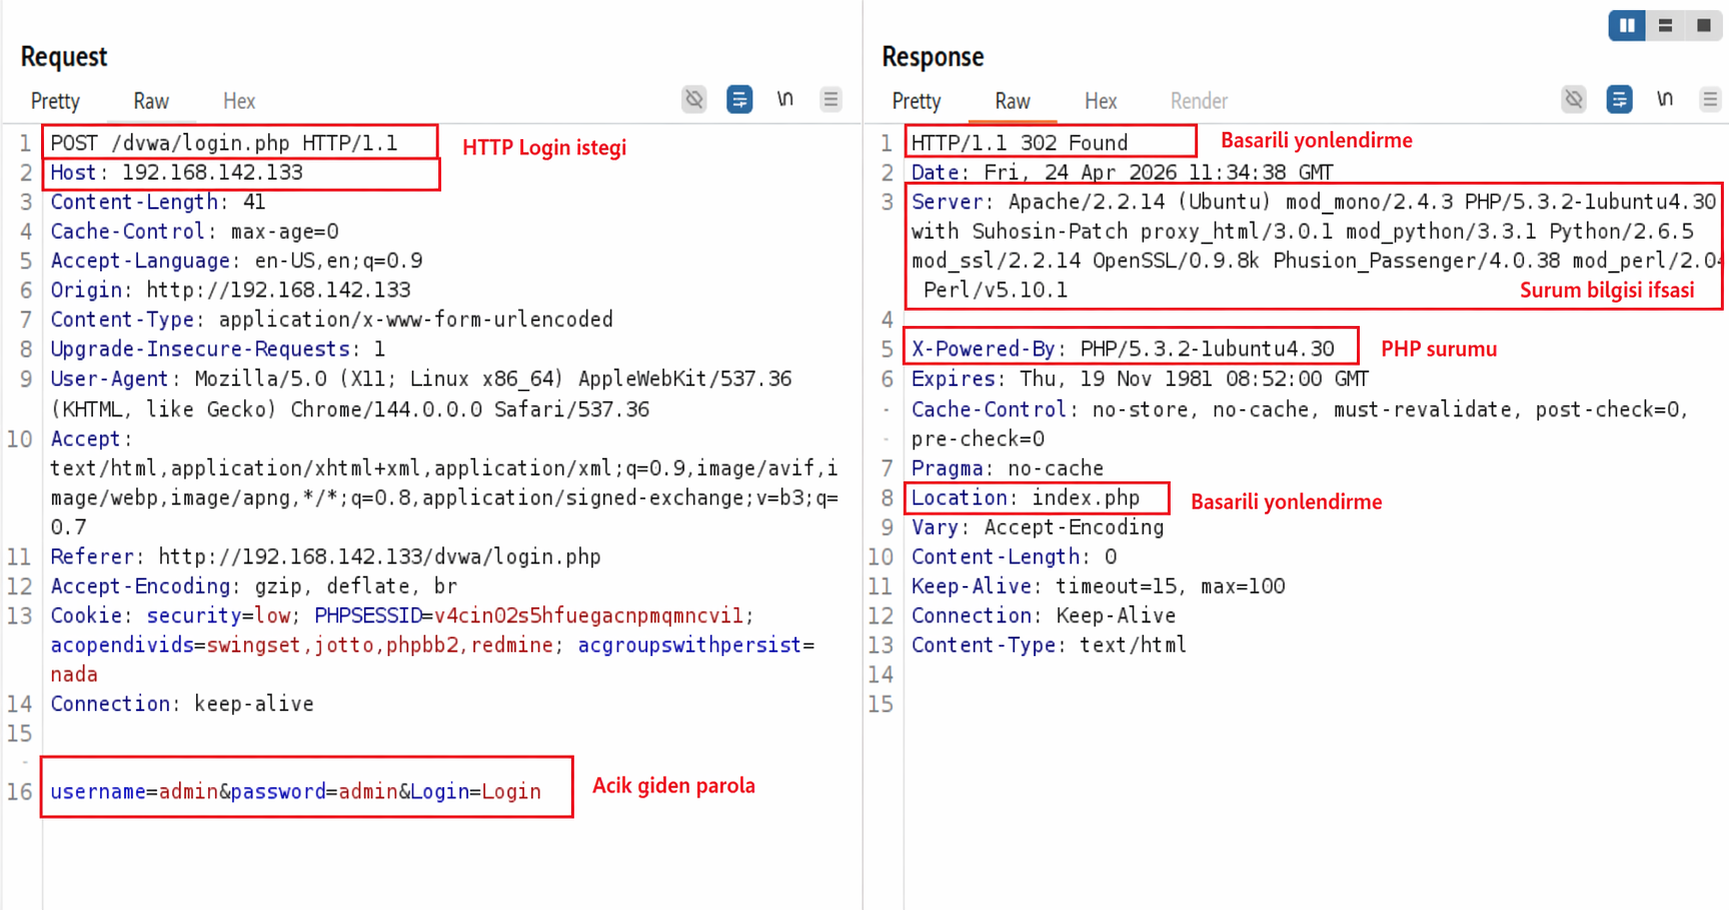Click the Connection: Keep-Alive response header

click(x=1043, y=616)
